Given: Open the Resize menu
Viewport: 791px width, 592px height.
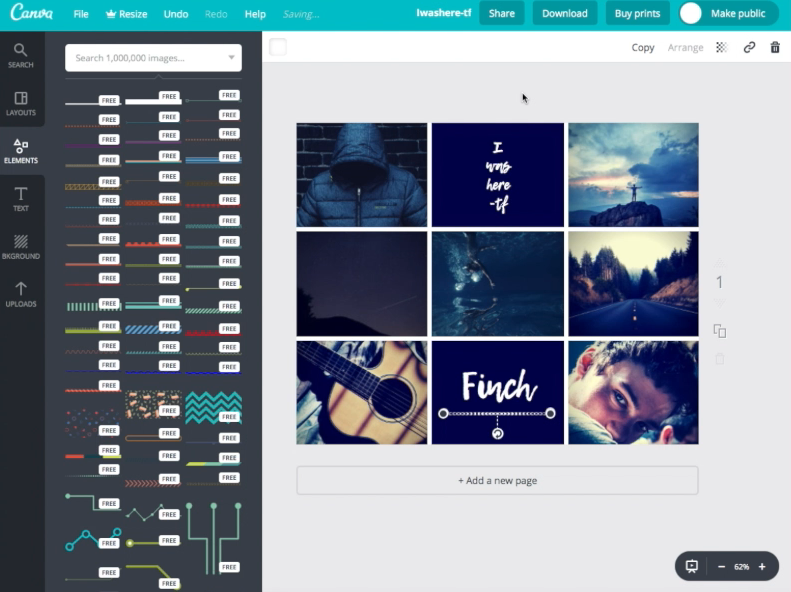Looking at the screenshot, I should [126, 14].
